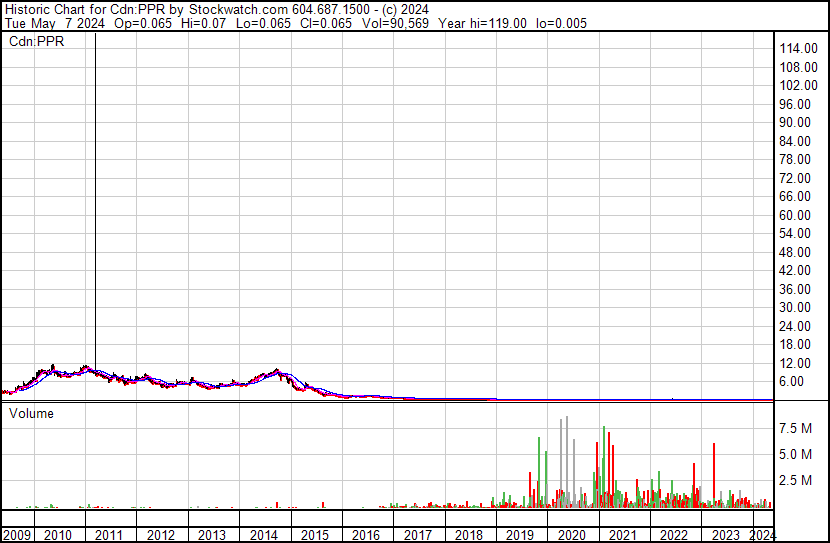Click the 72.00 price axis label
Viewport: 830px width, 543px height.
[795, 178]
